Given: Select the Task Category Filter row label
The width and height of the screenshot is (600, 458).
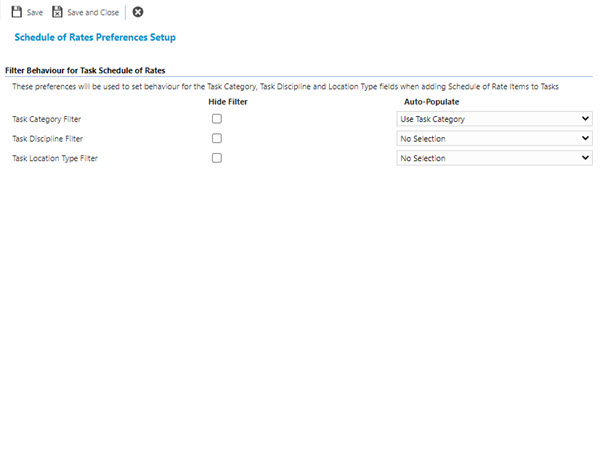Looking at the screenshot, I should point(48,119).
